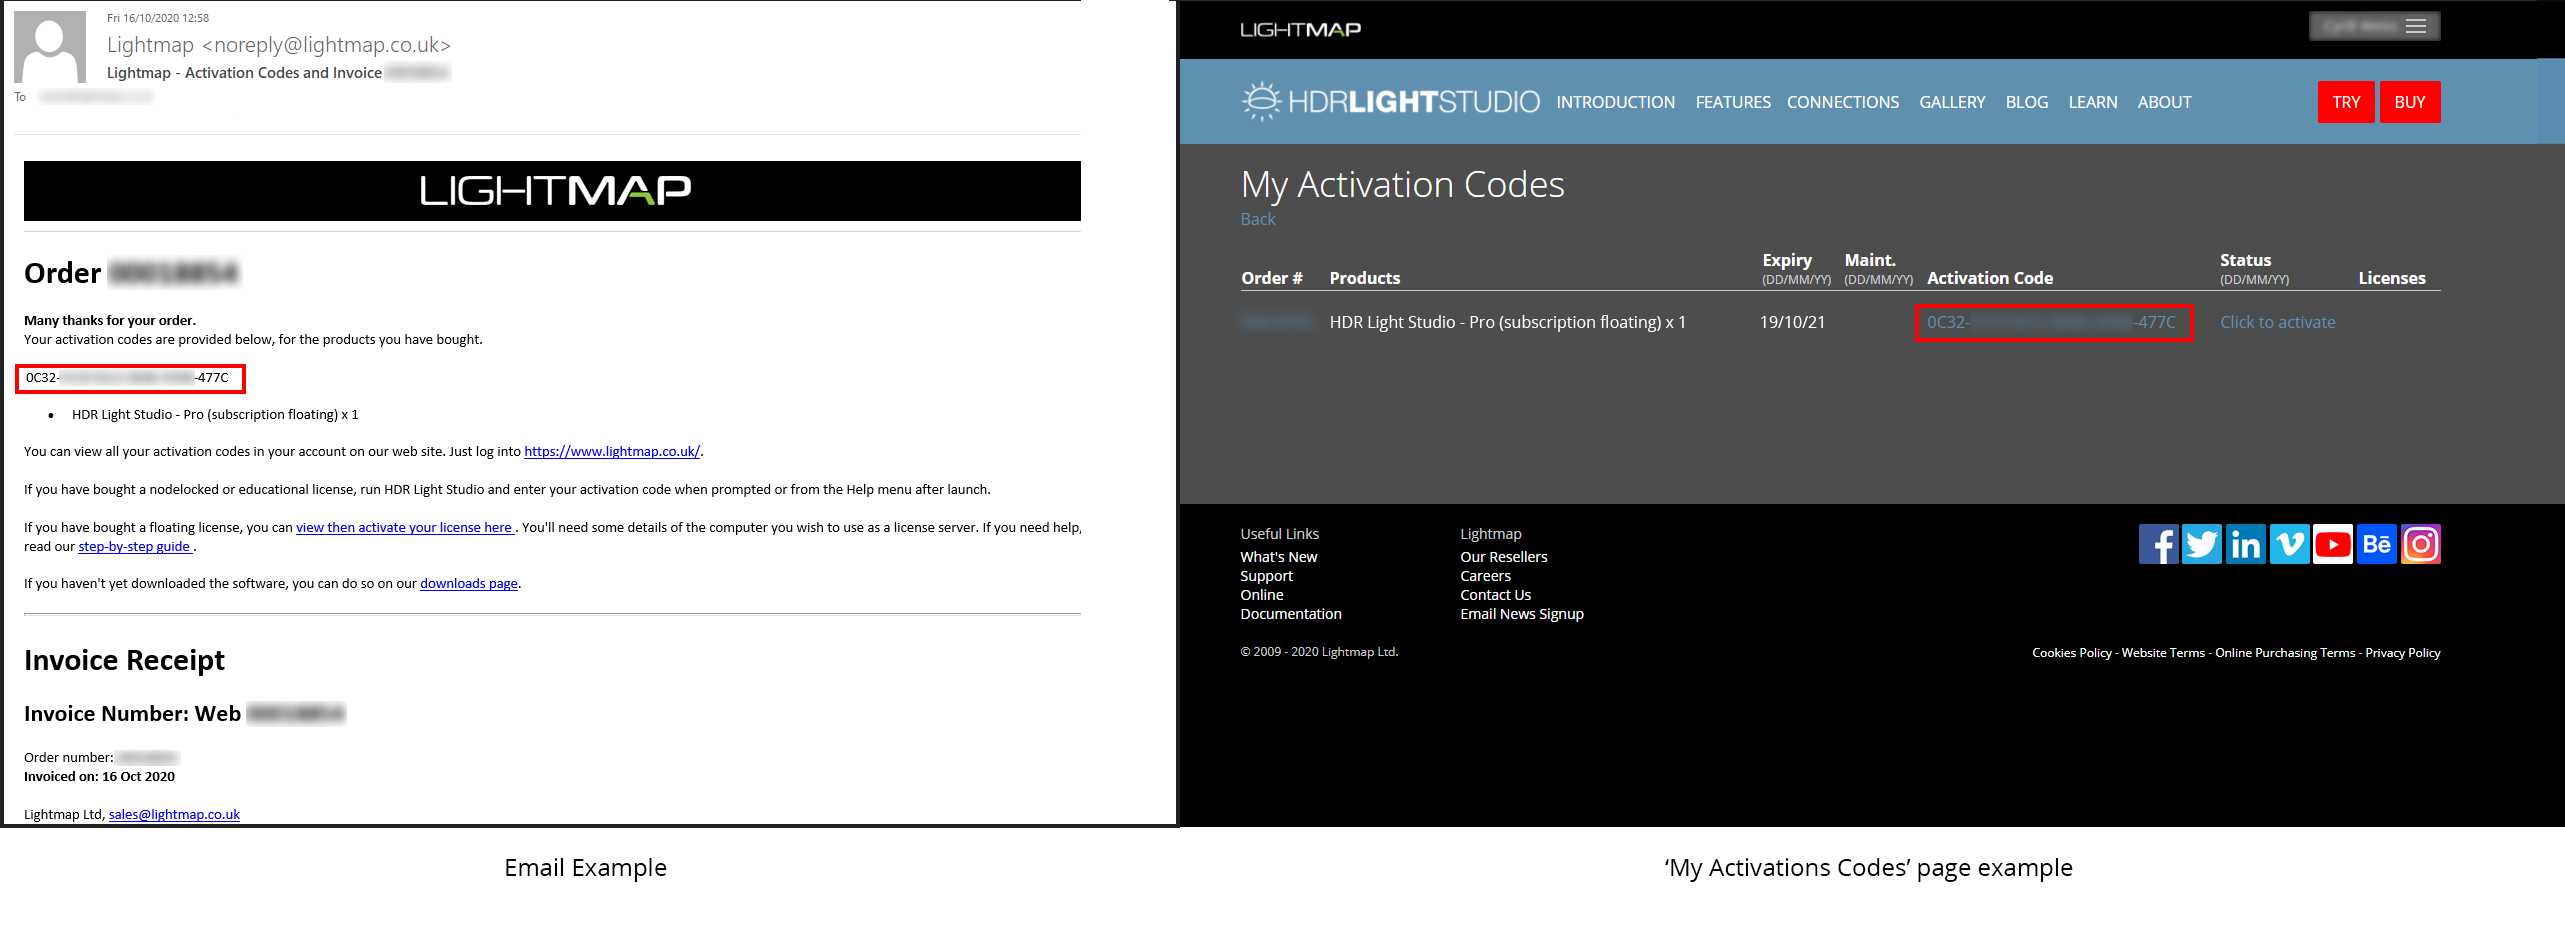Open the Twitter social icon

click(2201, 544)
